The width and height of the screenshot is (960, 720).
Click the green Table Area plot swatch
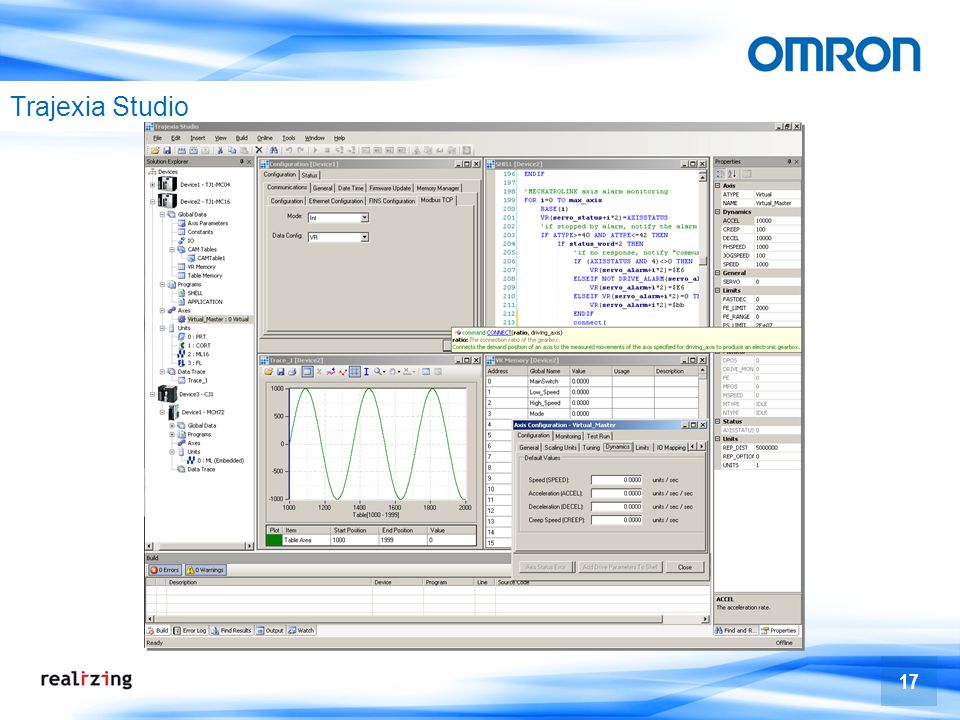click(274, 540)
